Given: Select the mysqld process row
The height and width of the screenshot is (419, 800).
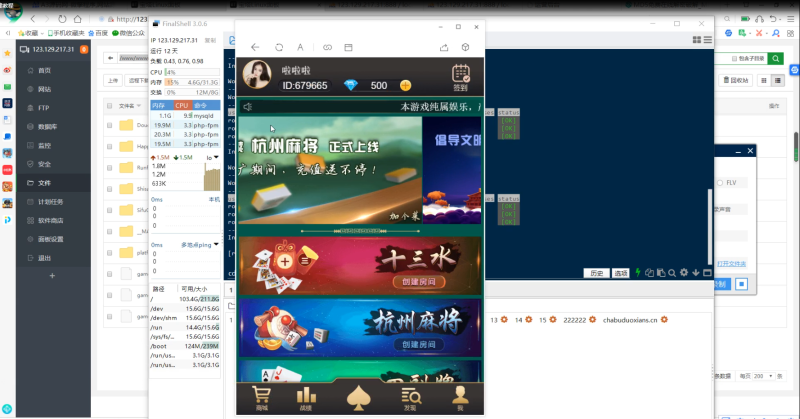Looking at the screenshot, I should pyautogui.click(x=185, y=116).
